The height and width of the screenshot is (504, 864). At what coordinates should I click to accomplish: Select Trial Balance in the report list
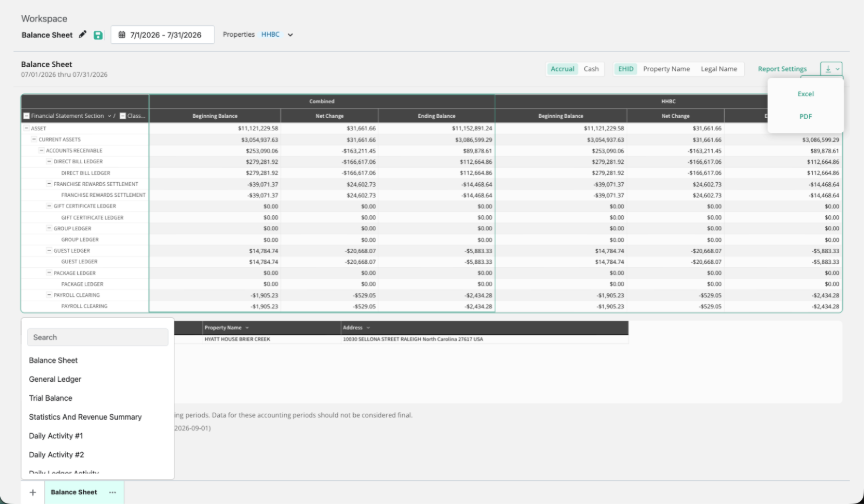pyautogui.click(x=51, y=398)
